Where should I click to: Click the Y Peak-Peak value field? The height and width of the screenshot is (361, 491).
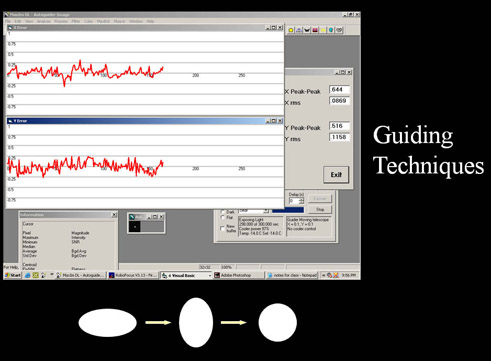[x=339, y=126]
